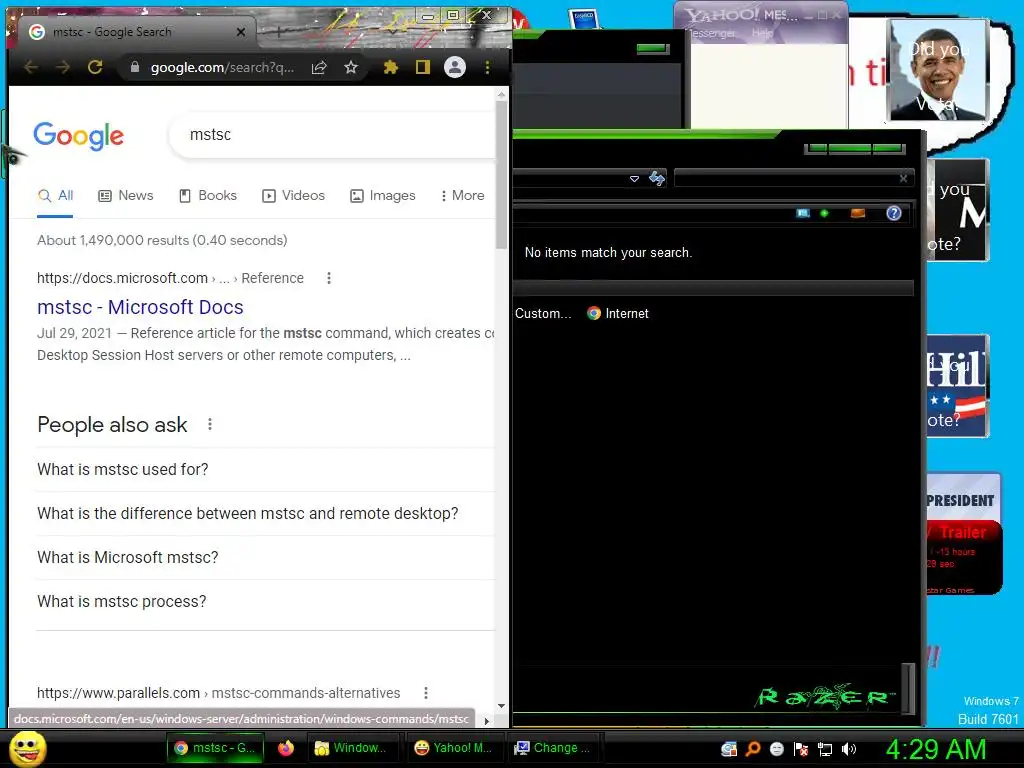Switch to Yahoo! Messenger taskbar button
Screen dimensions: 1024x768
[453, 748]
